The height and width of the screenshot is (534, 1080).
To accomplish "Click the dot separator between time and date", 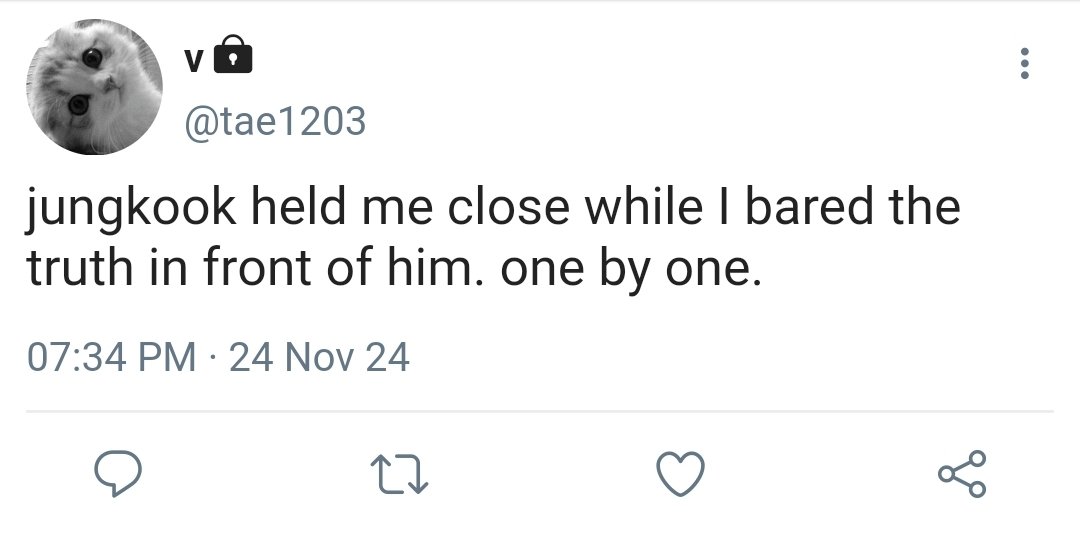I will click(x=212, y=359).
